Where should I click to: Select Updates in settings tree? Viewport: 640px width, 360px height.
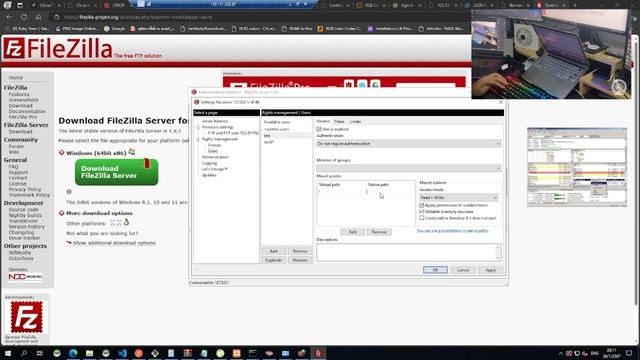click(209, 175)
